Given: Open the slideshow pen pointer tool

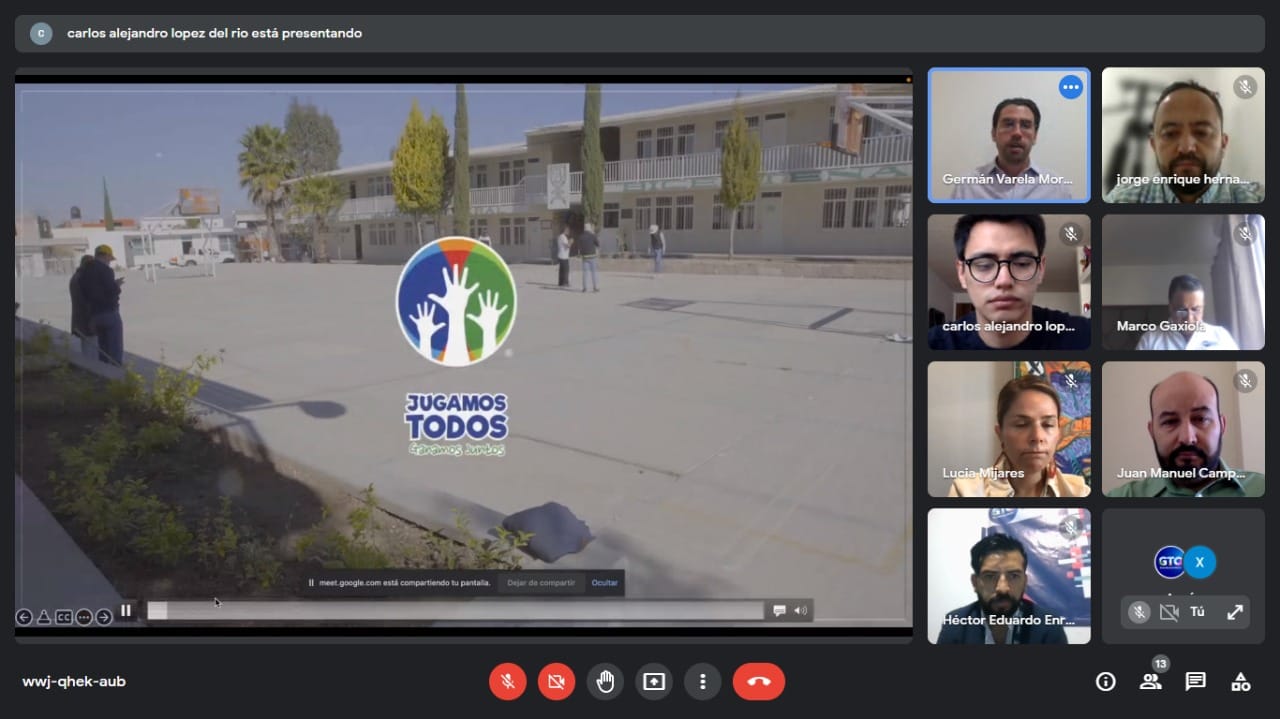Looking at the screenshot, I should (x=44, y=617).
